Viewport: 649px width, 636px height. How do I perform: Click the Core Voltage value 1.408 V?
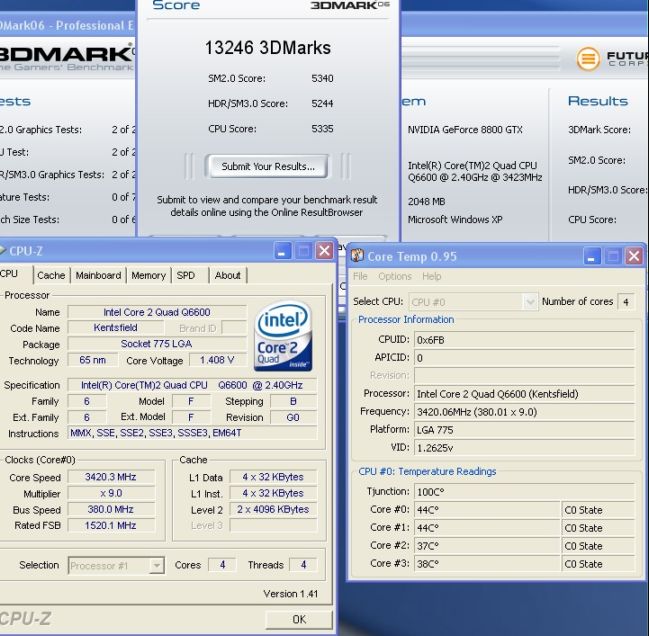coord(218,360)
